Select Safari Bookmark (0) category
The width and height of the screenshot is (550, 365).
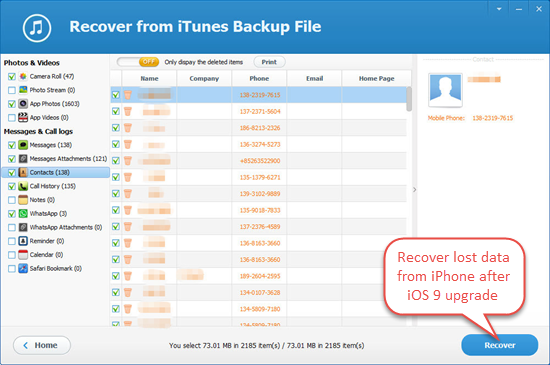pos(56,268)
